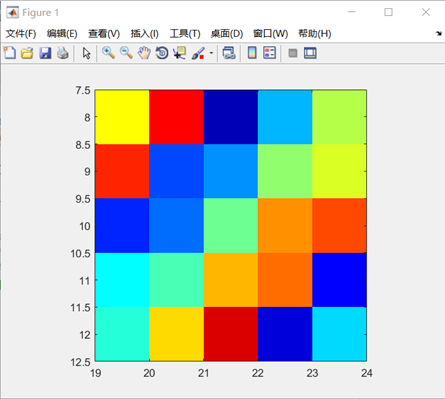The image size is (445, 399).
Task: Expand the Brush color dropdown arrow
Action: pos(211,53)
